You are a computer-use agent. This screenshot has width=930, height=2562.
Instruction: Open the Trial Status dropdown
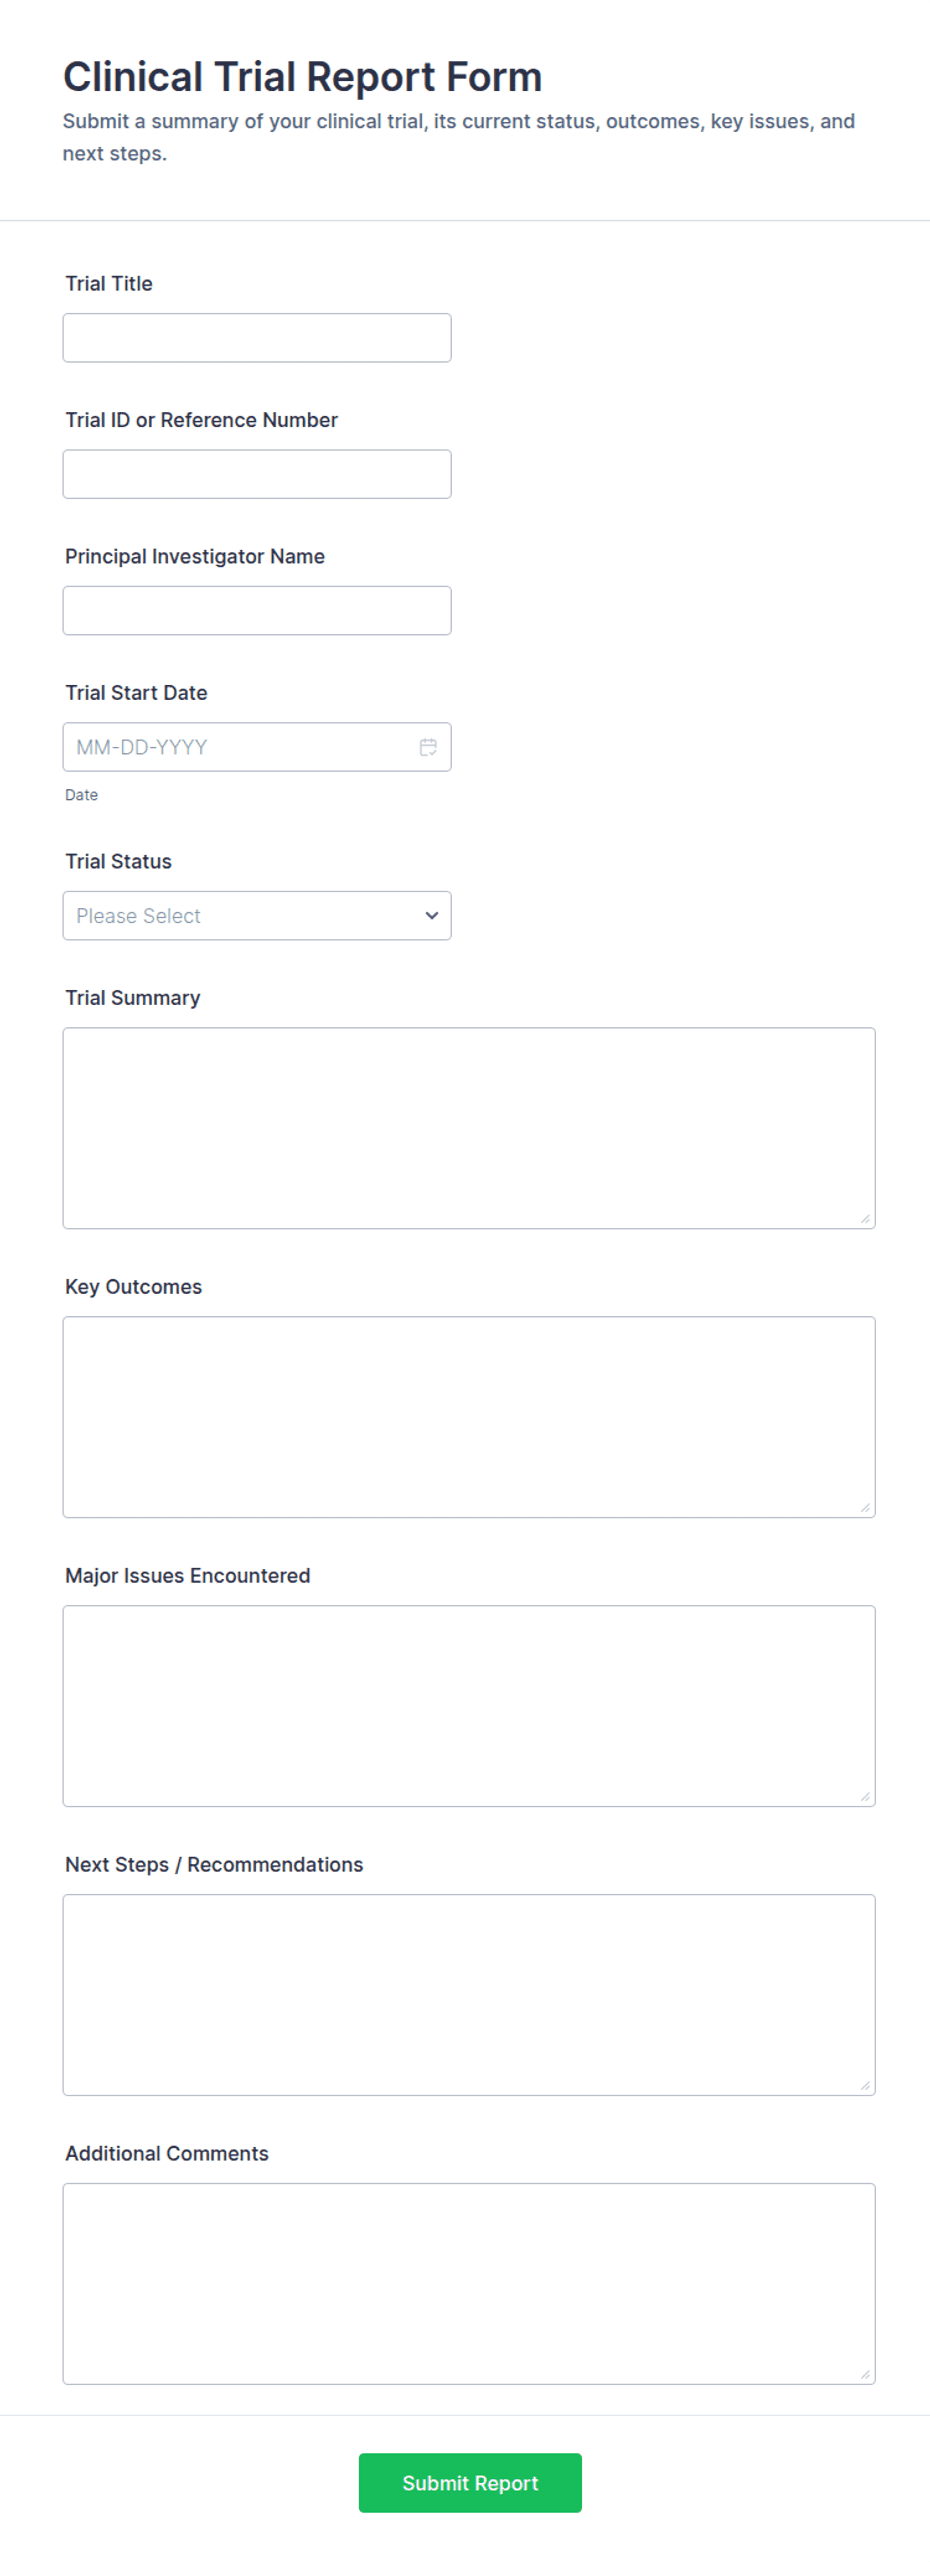pyautogui.click(x=257, y=916)
